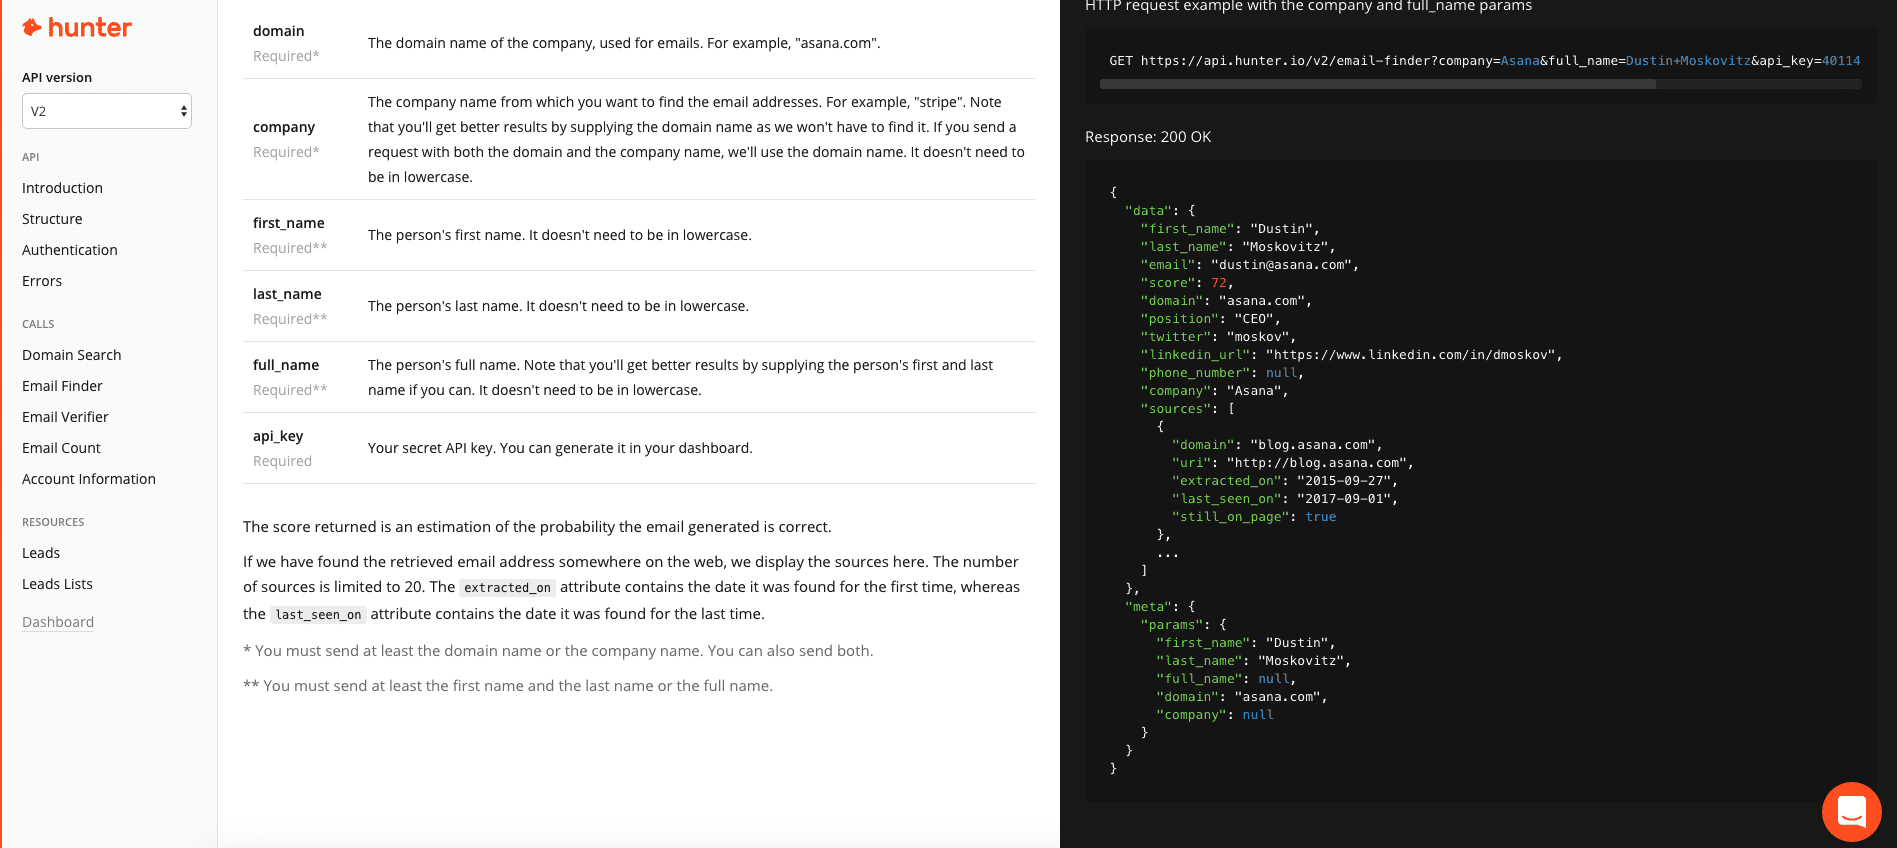
Task: Select Email Finder in sidebar
Action: point(62,386)
